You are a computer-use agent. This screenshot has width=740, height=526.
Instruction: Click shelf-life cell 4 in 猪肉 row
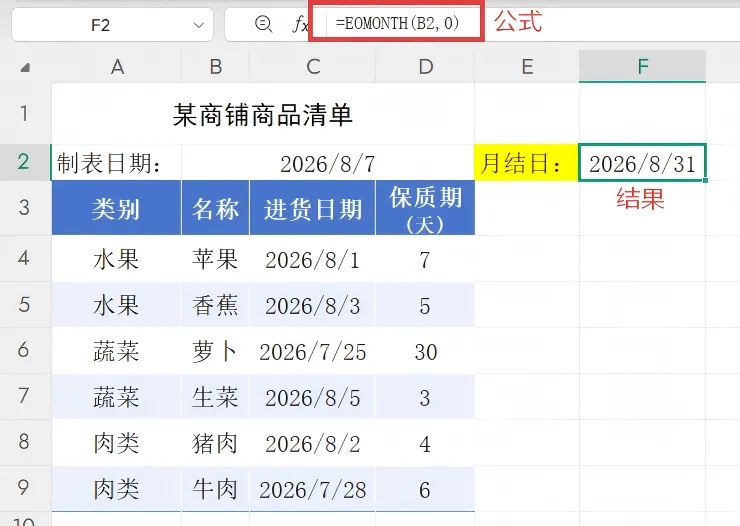(425, 443)
